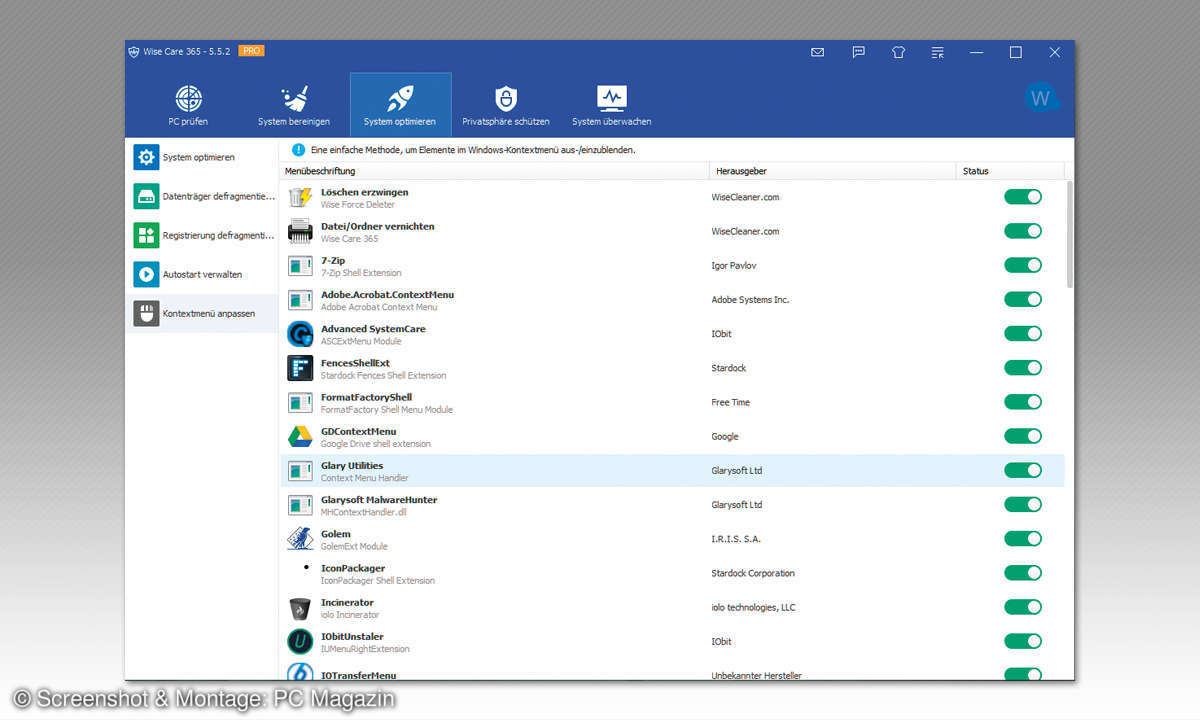1200x720 pixels.
Task: Disable the Golem context entry
Action: tap(1023, 539)
